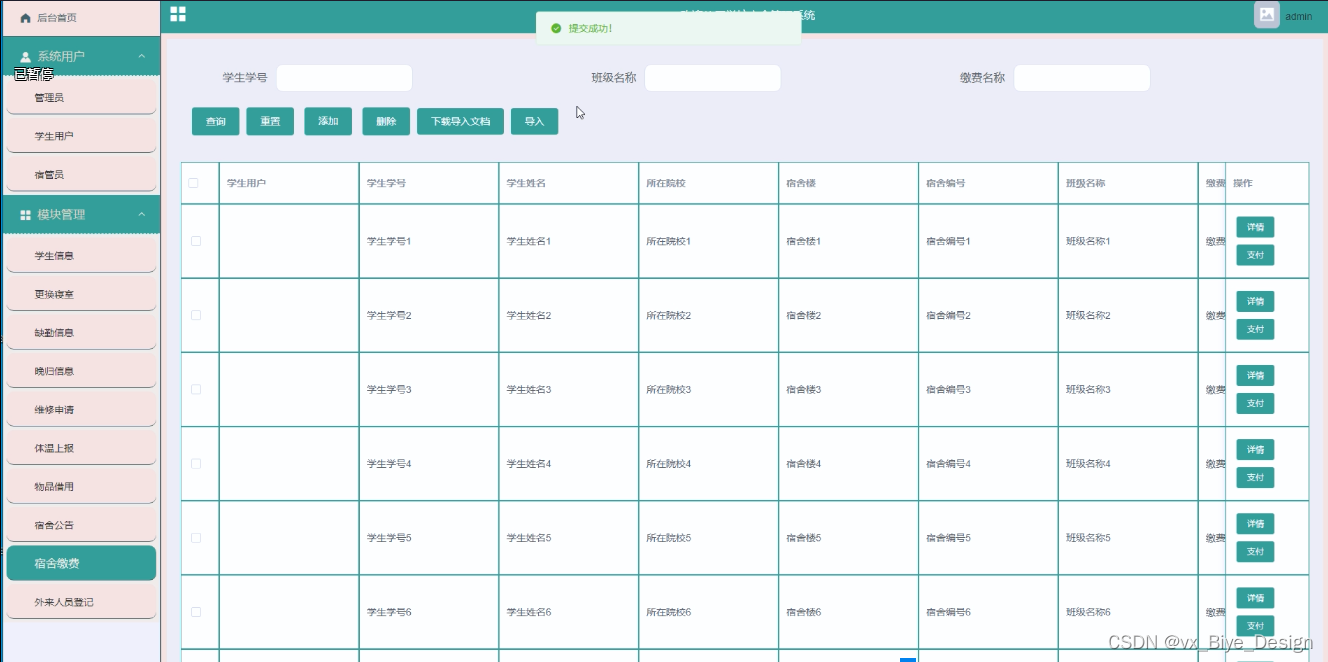Screen dimensions: 1328x662
Task: Open the 宿管员 sidebar item
Action: coord(81,174)
